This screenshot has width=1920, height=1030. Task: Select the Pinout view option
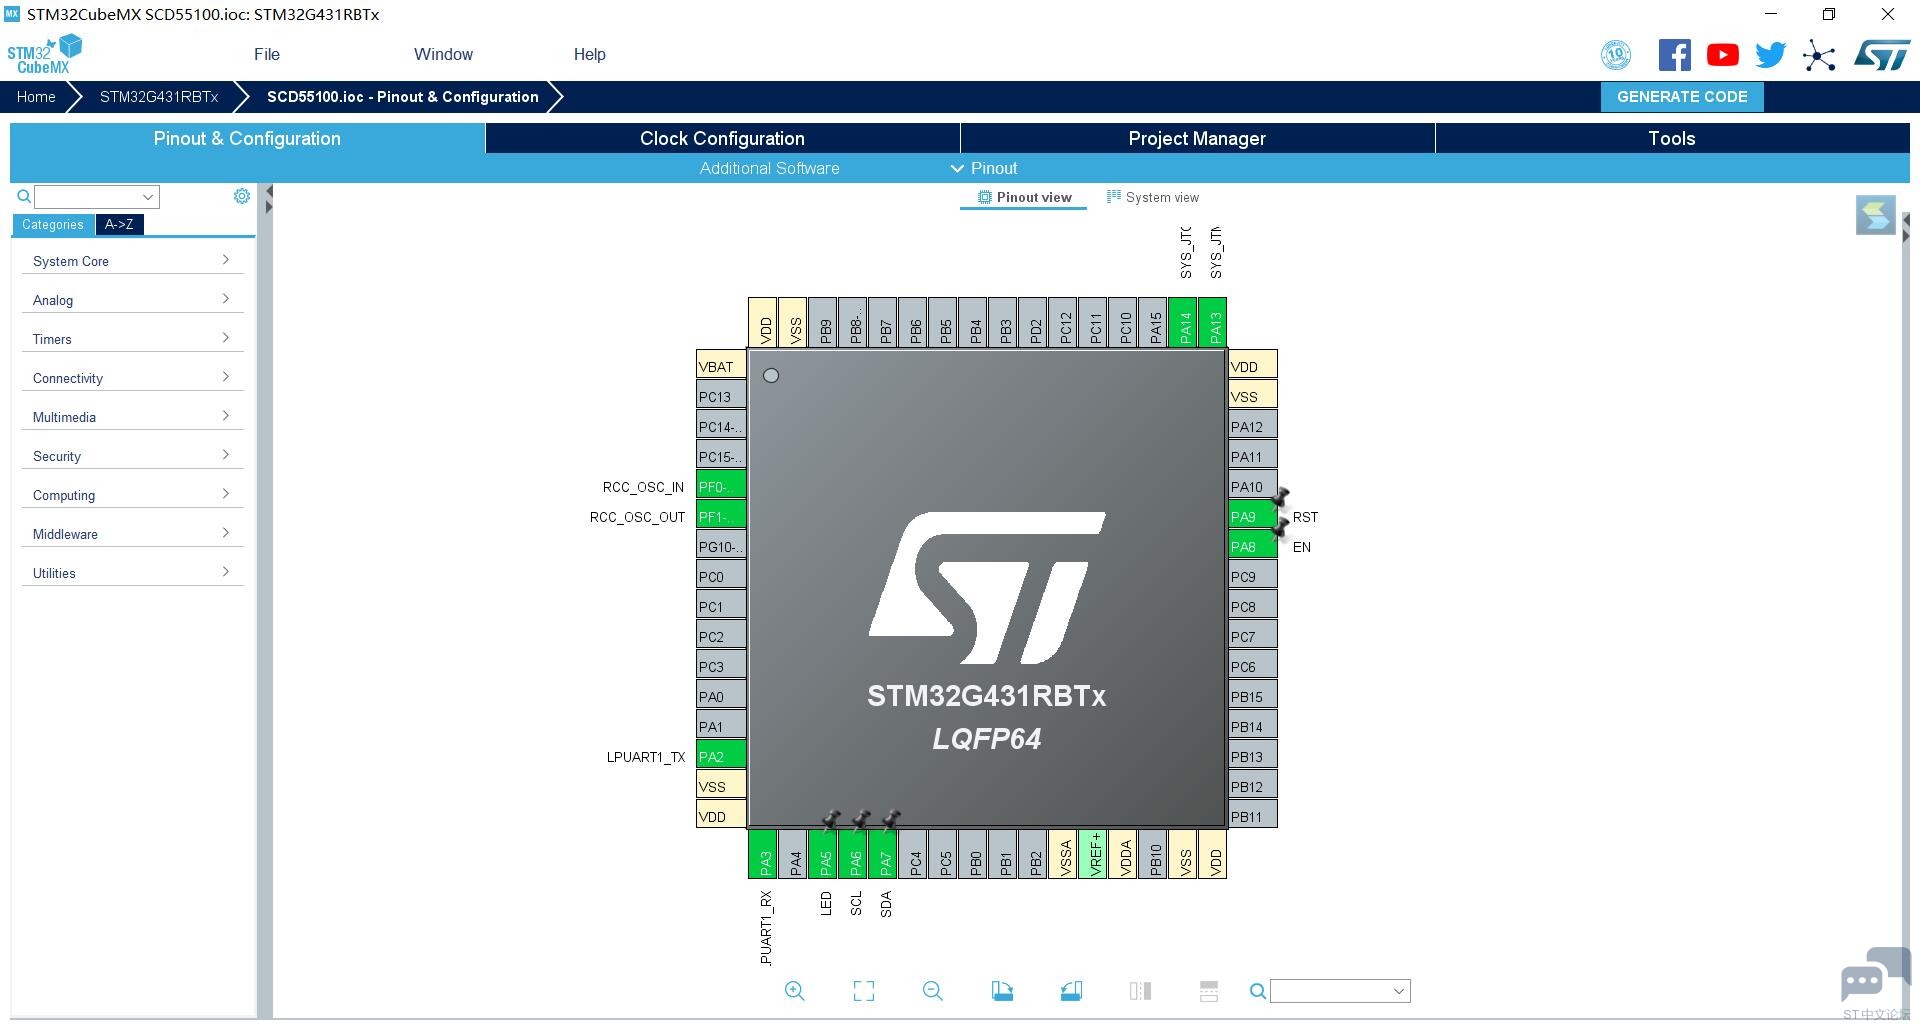click(x=1022, y=197)
